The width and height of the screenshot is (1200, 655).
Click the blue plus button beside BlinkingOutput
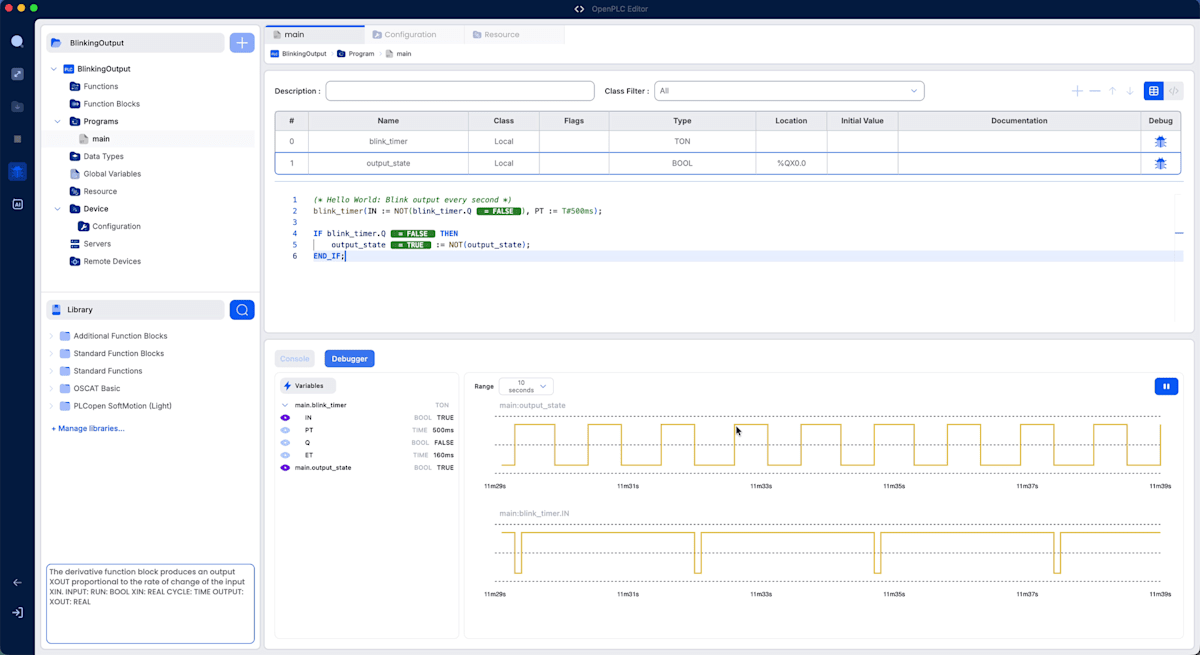pos(242,43)
